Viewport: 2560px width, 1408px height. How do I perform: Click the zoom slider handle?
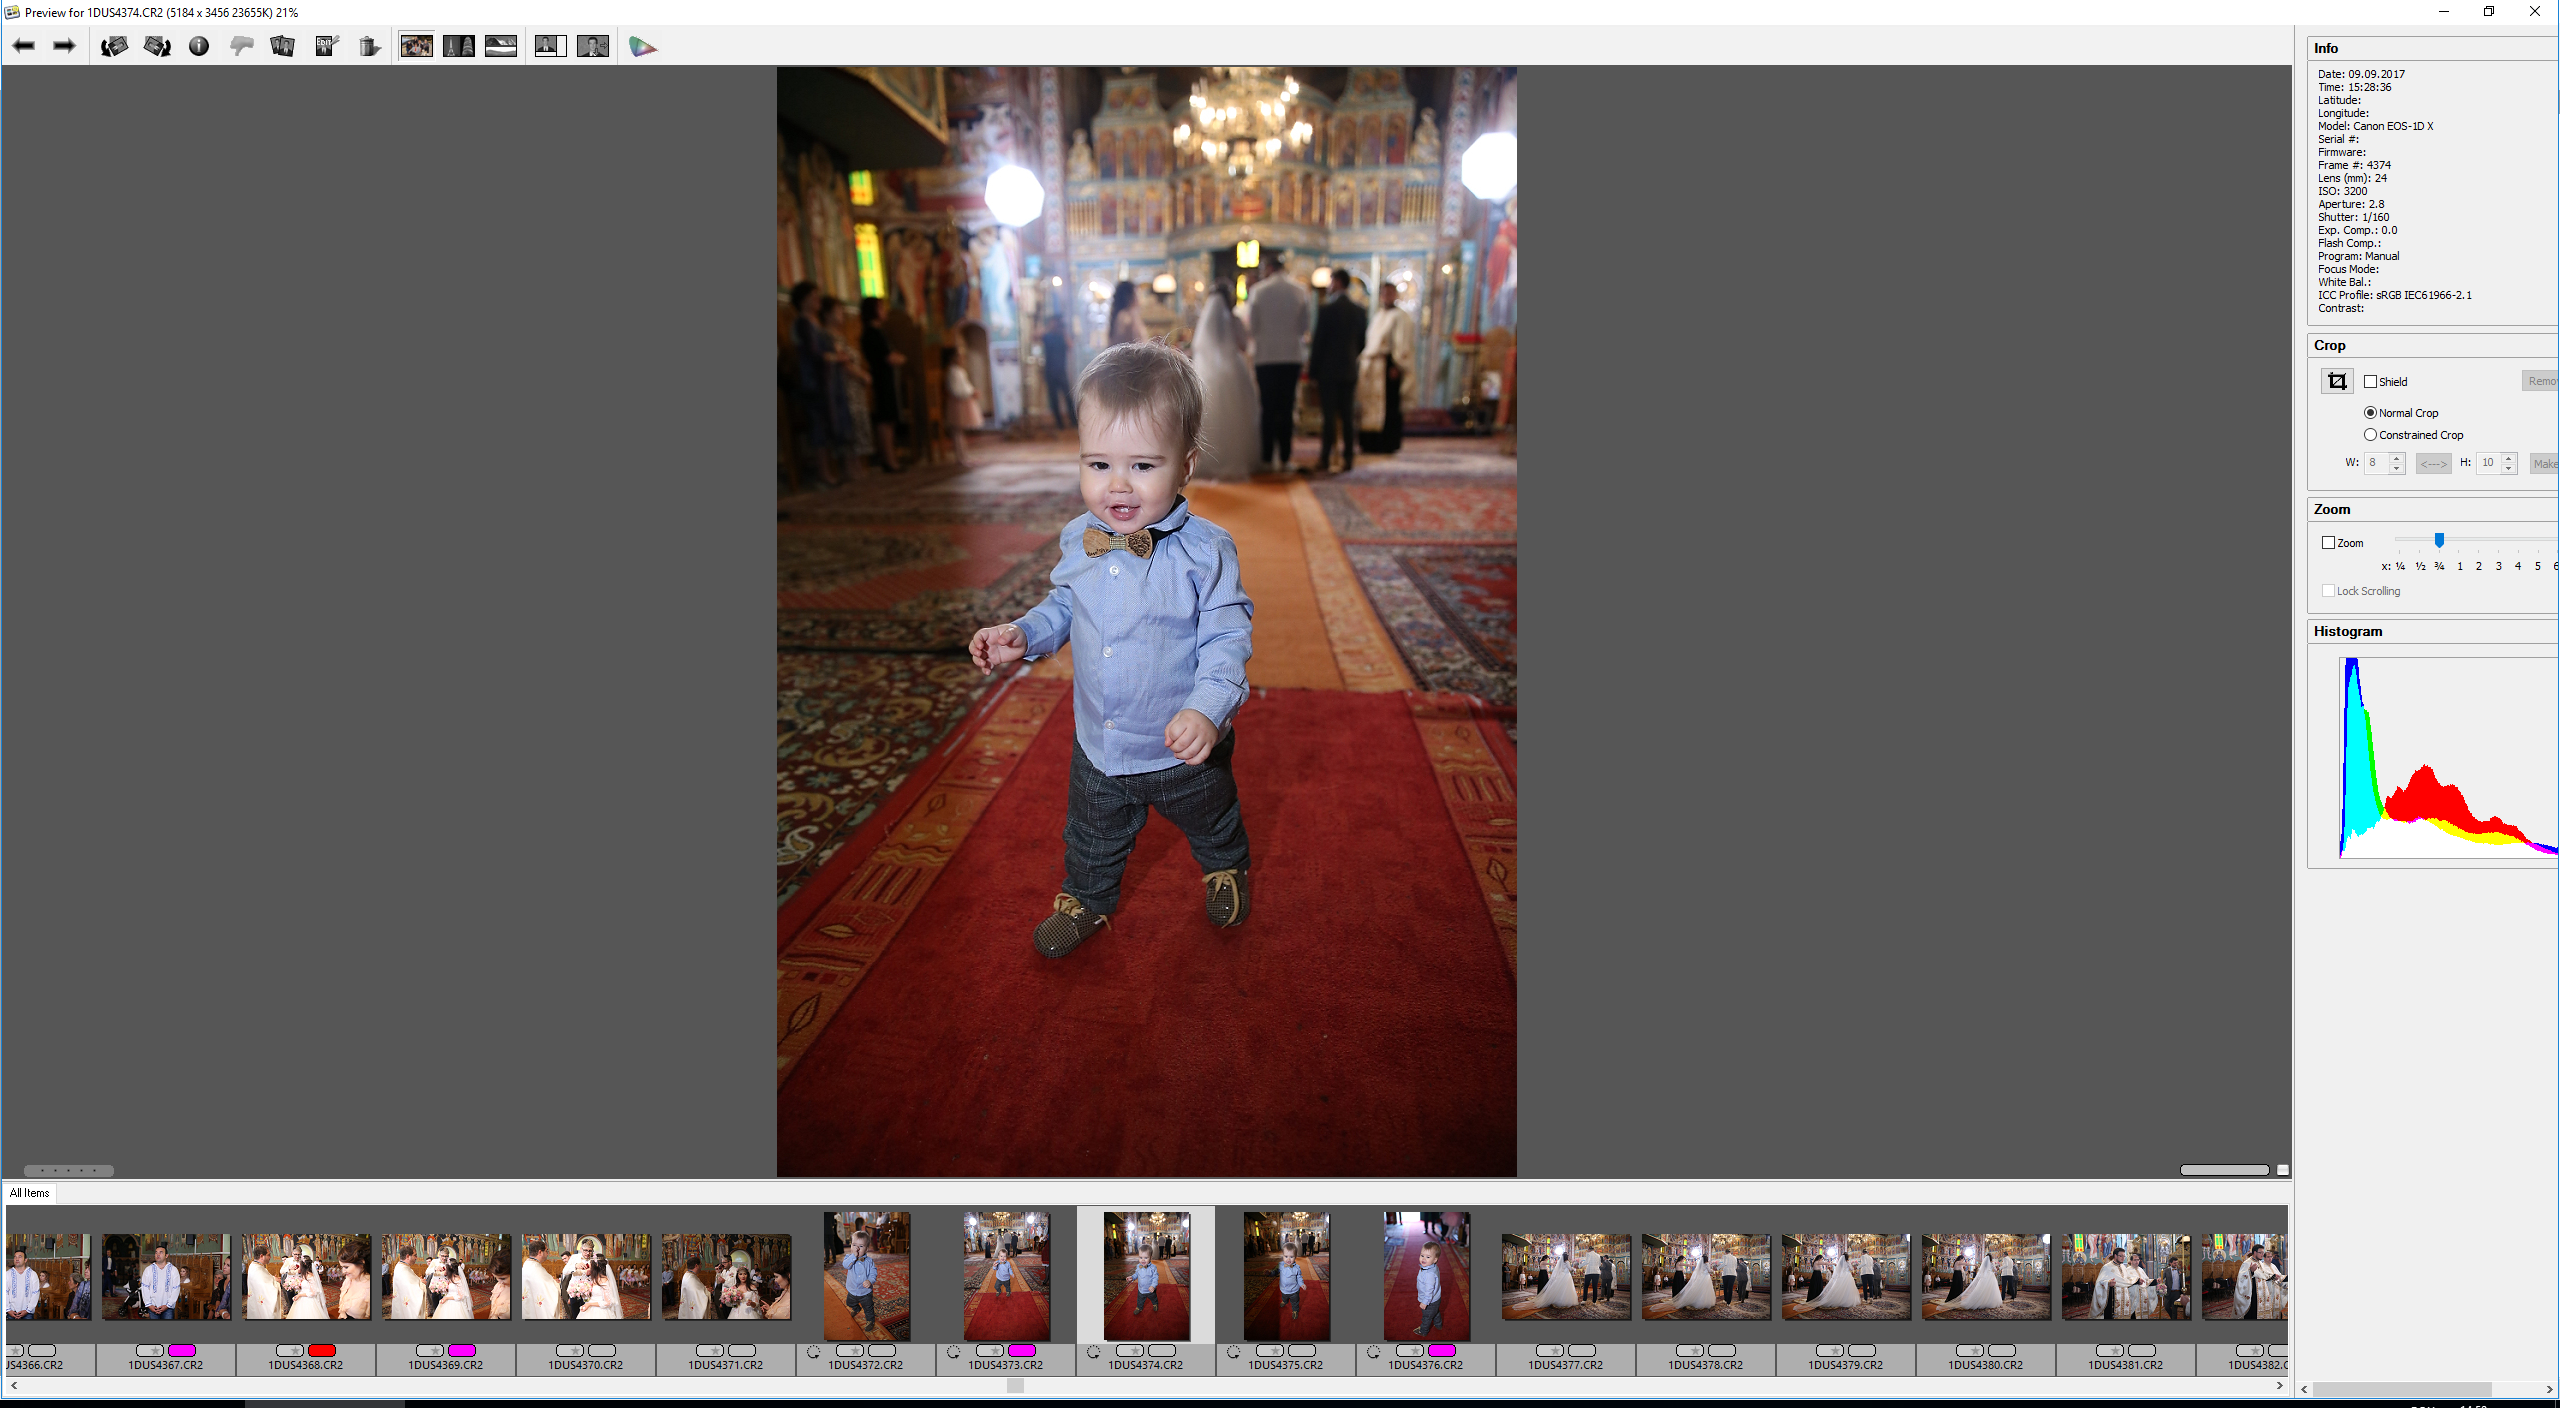pyautogui.click(x=2439, y=540)
